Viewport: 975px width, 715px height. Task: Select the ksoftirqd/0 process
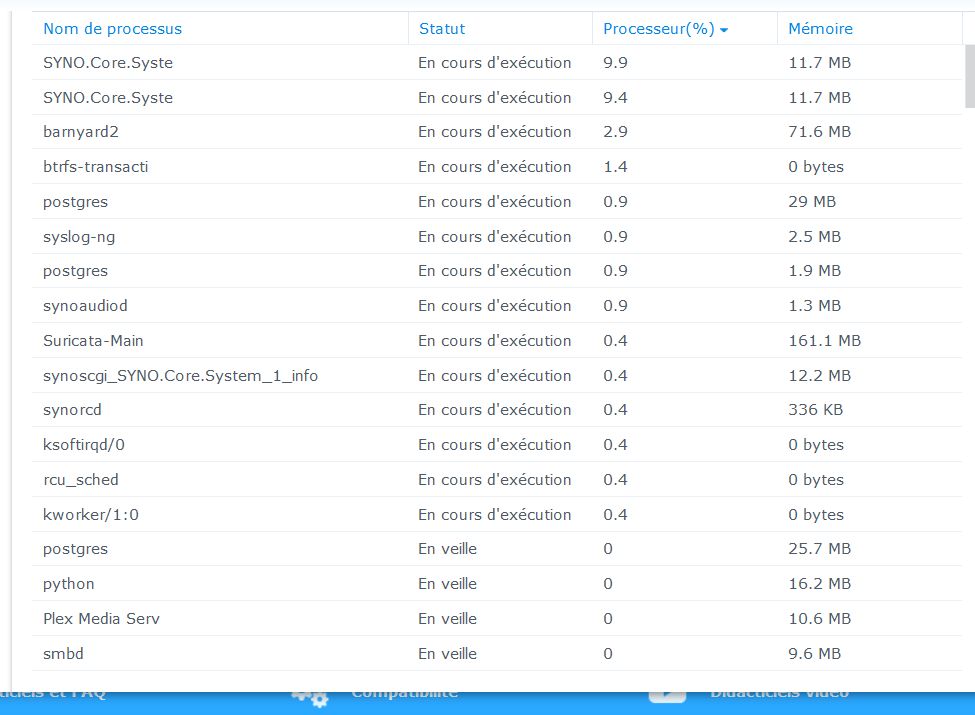(497, 445)
